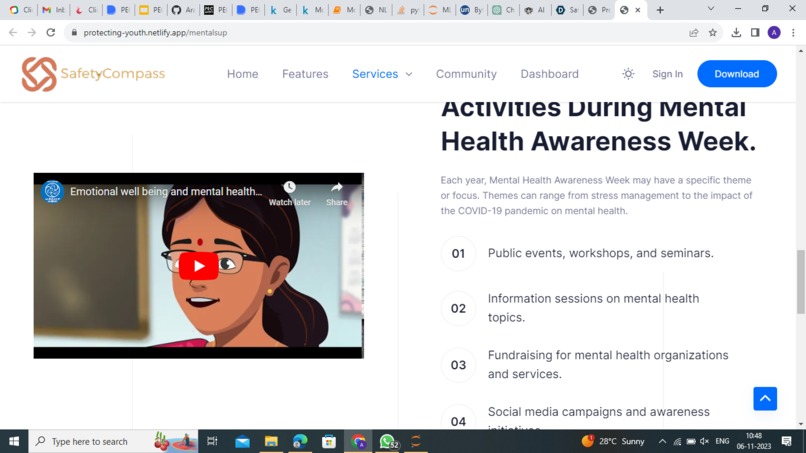Select text 'Public events, workshops, and seminars.'
The image size is (806, 453).
coord(600,253)
